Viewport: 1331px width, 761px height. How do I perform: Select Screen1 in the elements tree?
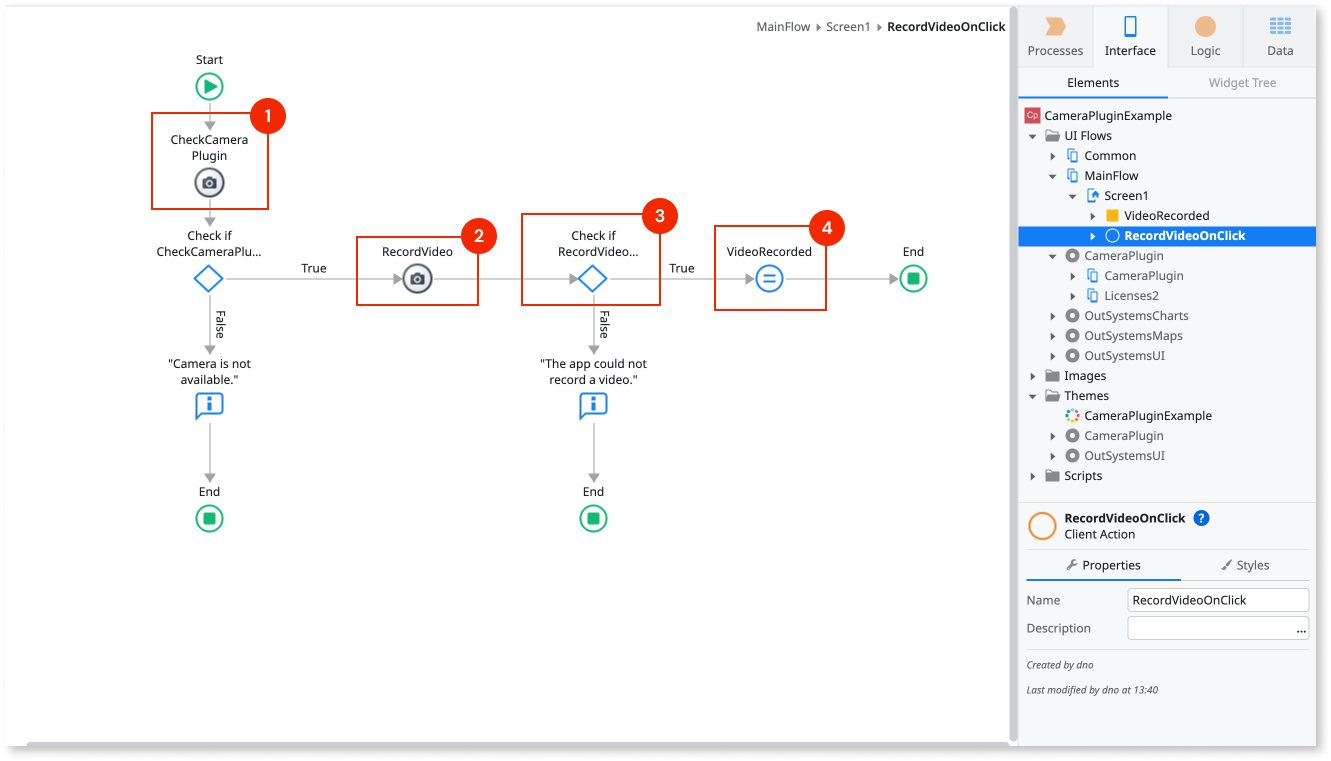tap(1126, 196)
